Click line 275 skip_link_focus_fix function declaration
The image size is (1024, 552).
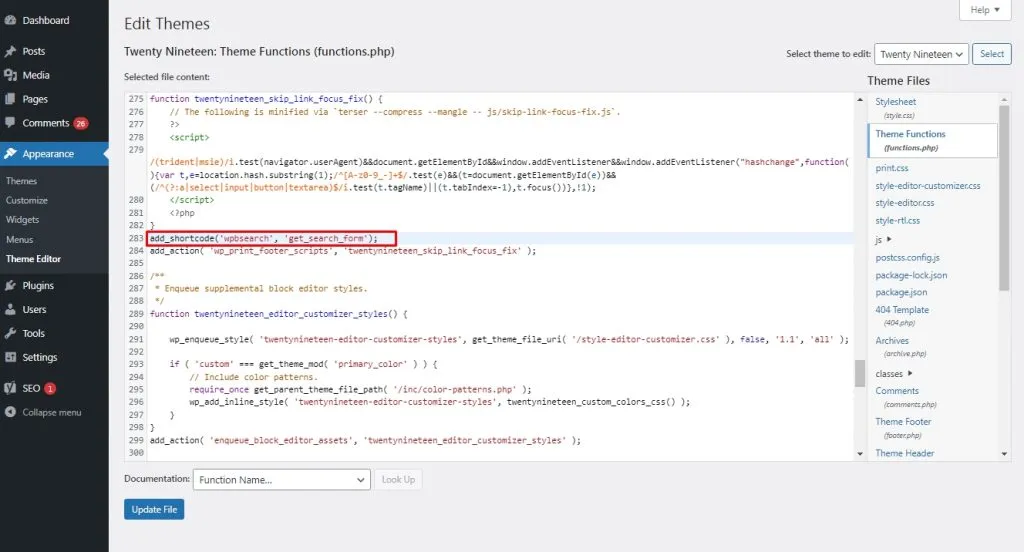266,99
